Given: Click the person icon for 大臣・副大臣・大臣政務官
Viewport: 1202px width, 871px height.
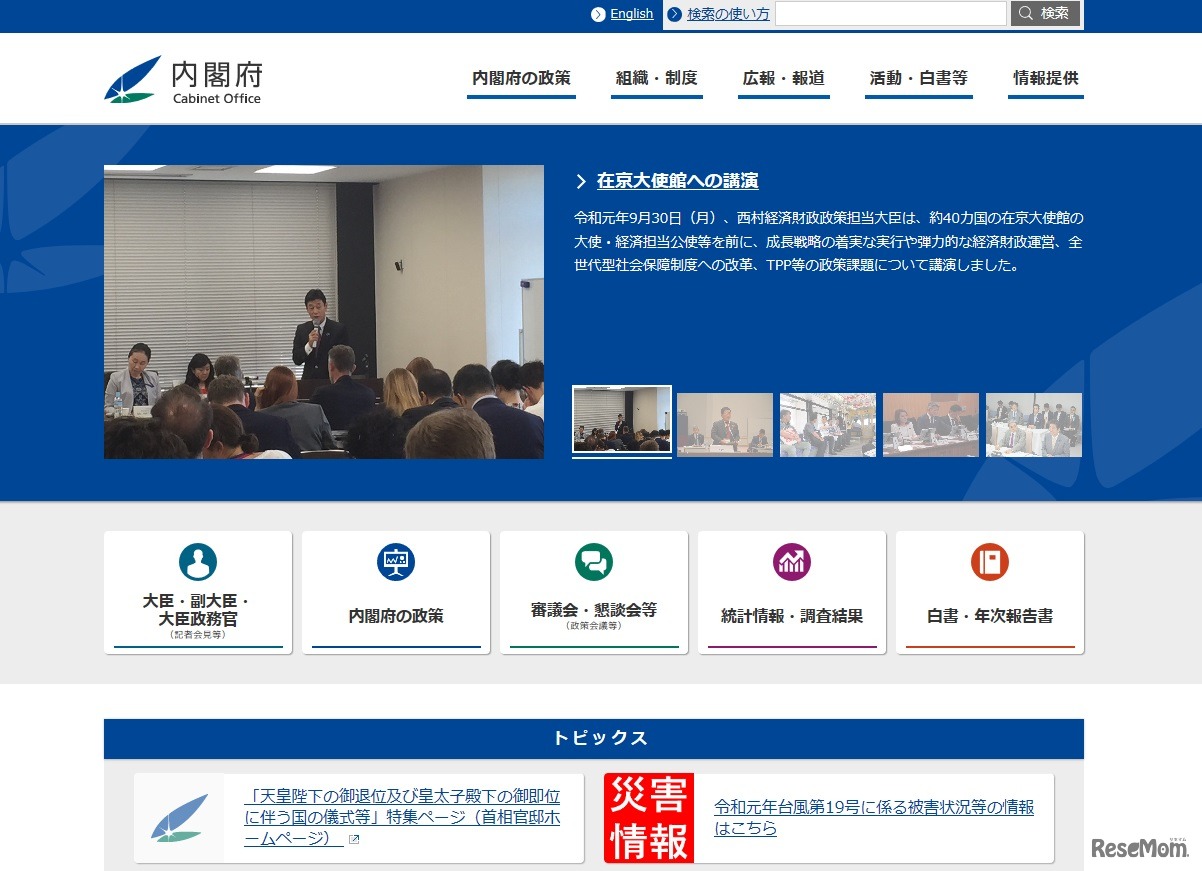Looking at the screenshot, I should click(x=198, y=562).
